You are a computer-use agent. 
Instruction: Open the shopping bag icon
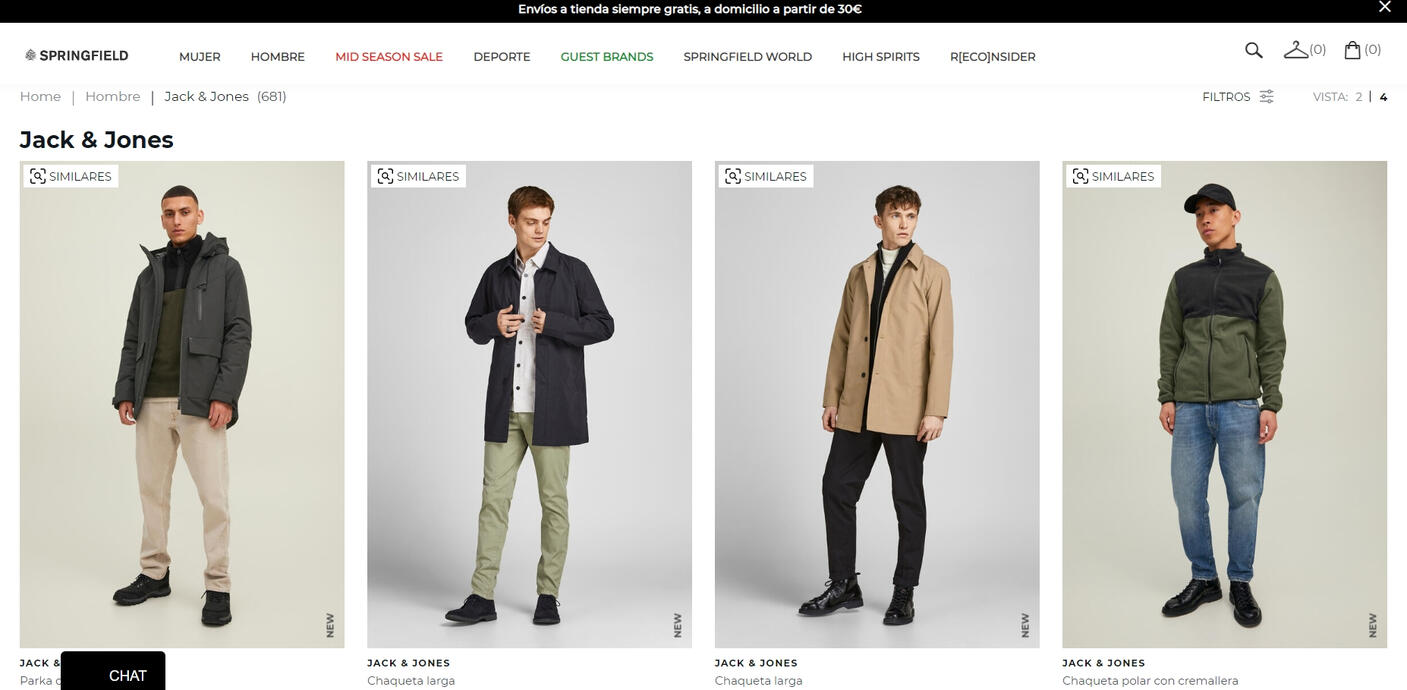tap(1352, 50)
